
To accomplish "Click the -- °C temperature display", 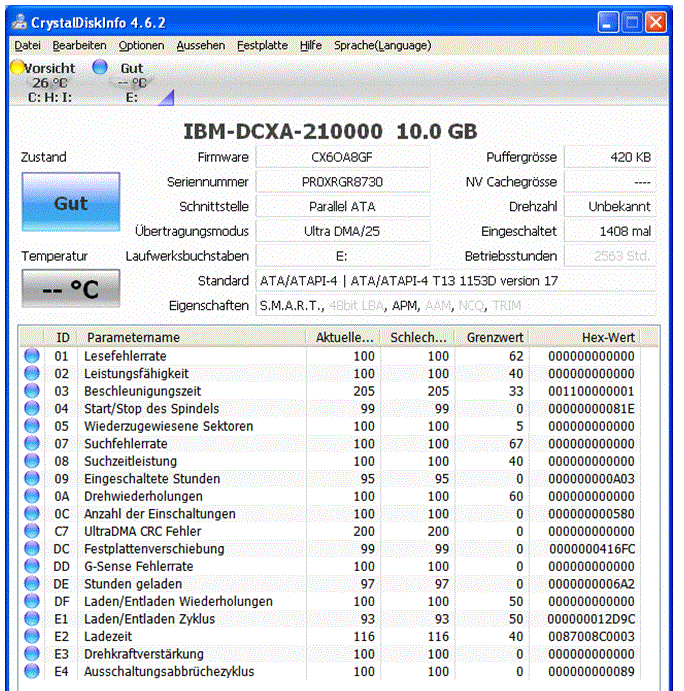I will (71, 289).
